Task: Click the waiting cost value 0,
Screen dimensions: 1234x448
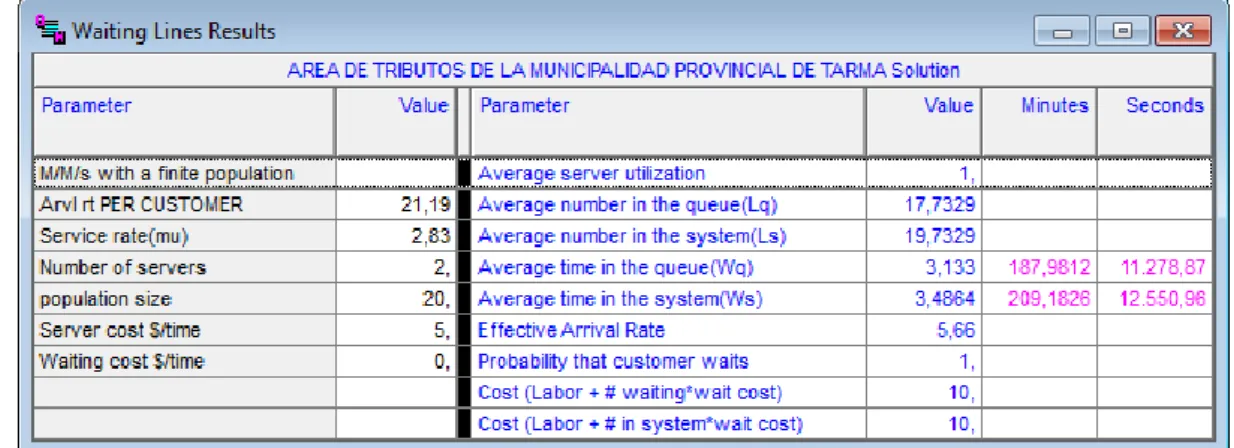Action: [x=444, y=362]
